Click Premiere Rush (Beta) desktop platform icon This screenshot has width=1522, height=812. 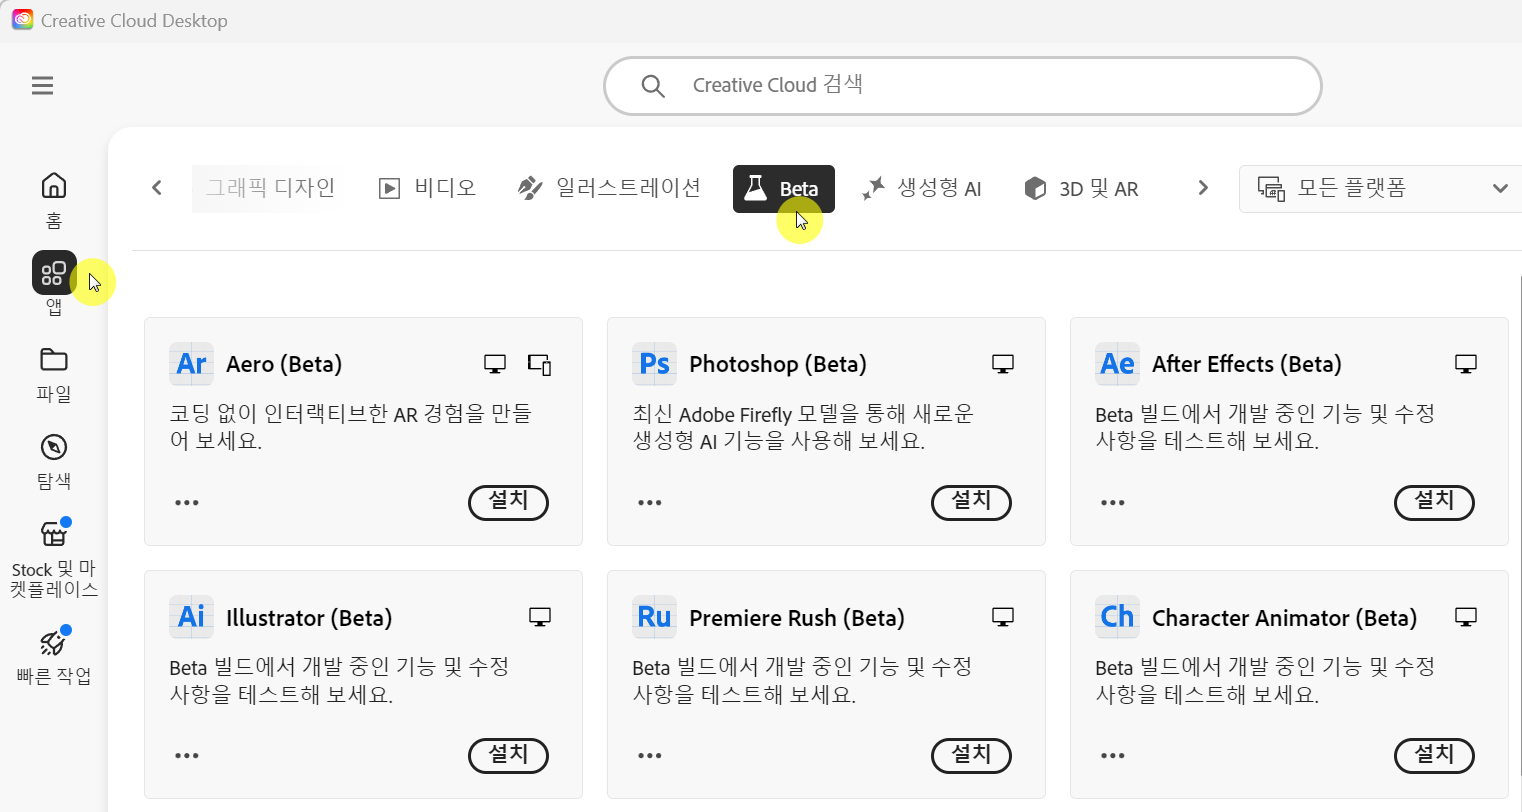click(x=1003, y=617)
